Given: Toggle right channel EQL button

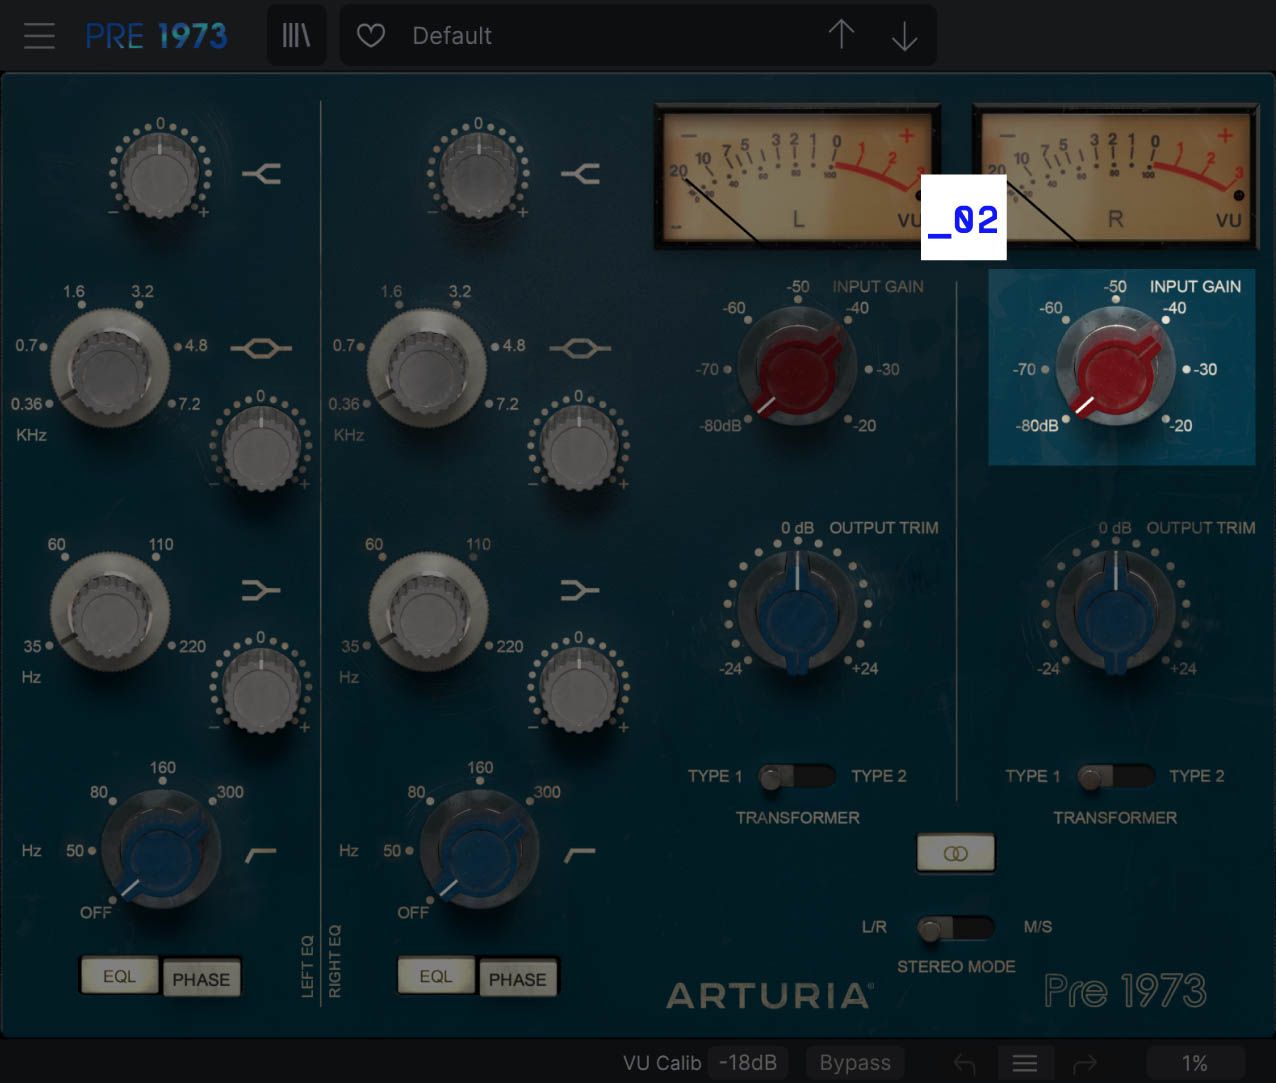Looking at the screenshot, I should point(436,976).
